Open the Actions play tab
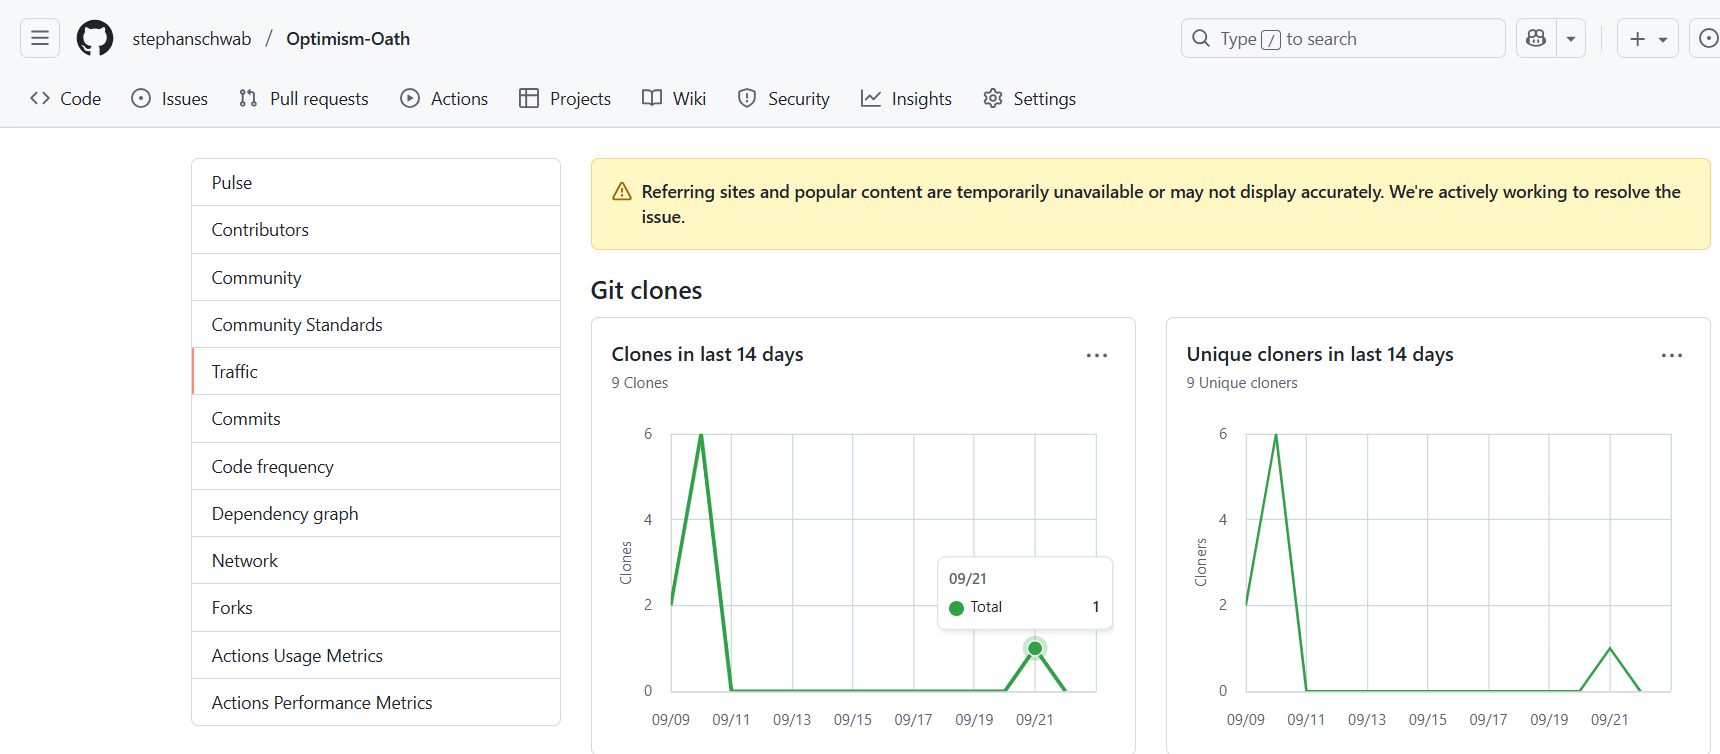Viewport: 1720px width, 754px height. [x=444, y=99]
